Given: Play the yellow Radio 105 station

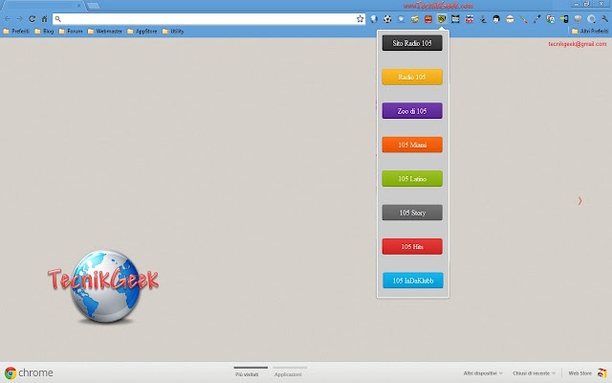Looking at the screenshot, I should (x=412, y=77).
